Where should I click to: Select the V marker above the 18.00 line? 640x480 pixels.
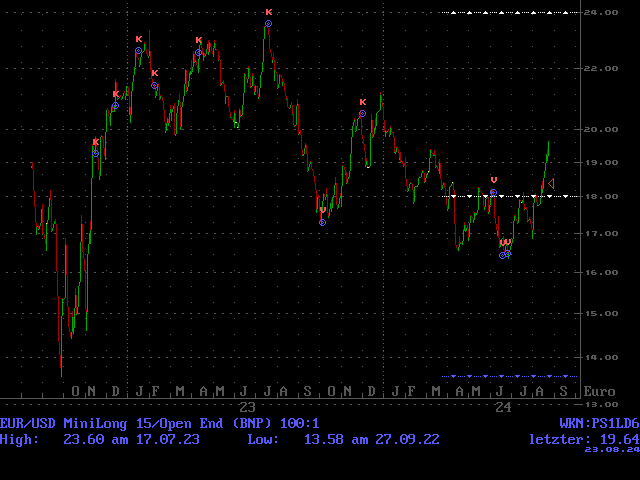[493, 180]
